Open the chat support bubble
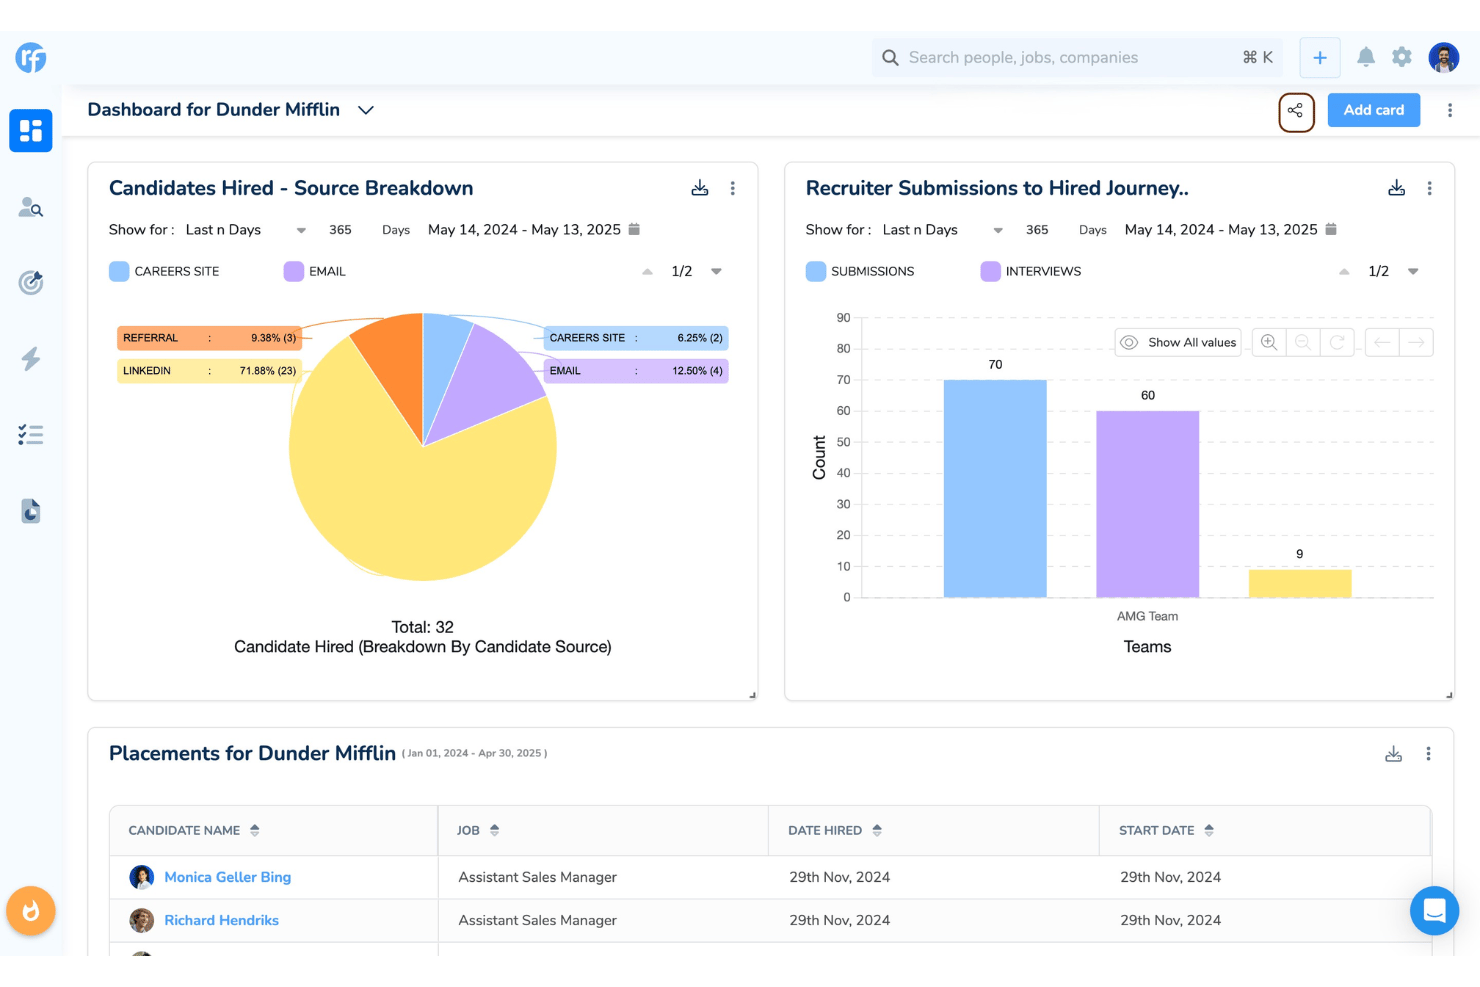 tap(1435, 911)
